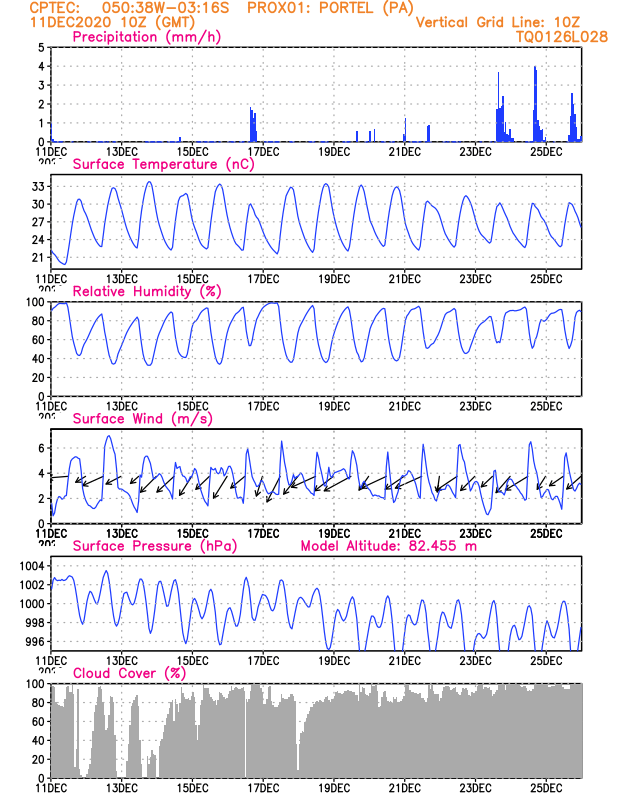Click the 33 value on temperature axis

(x=39, y=187)
